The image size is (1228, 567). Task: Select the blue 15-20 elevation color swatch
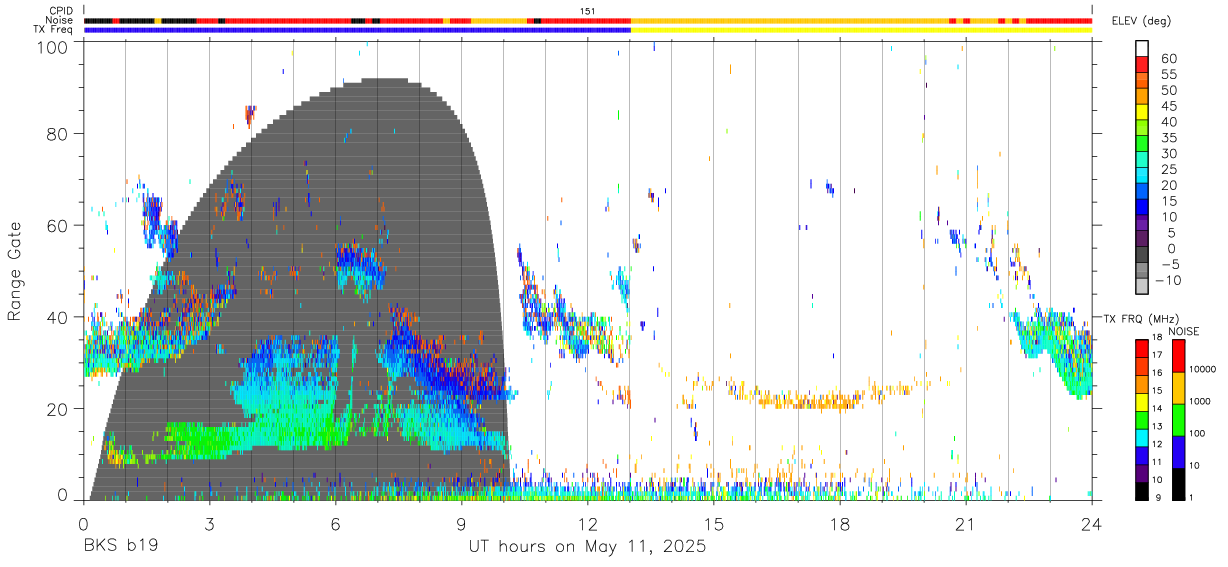(1142, 193)
